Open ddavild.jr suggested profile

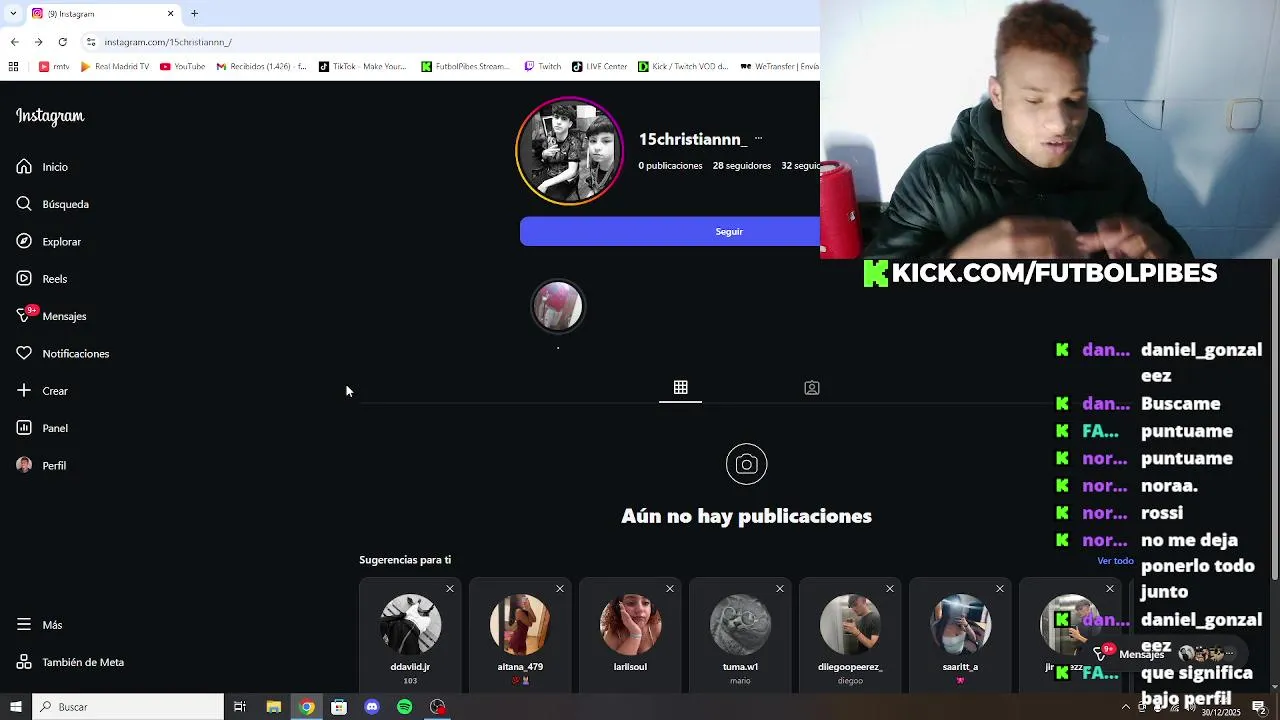tap(410, 625)
